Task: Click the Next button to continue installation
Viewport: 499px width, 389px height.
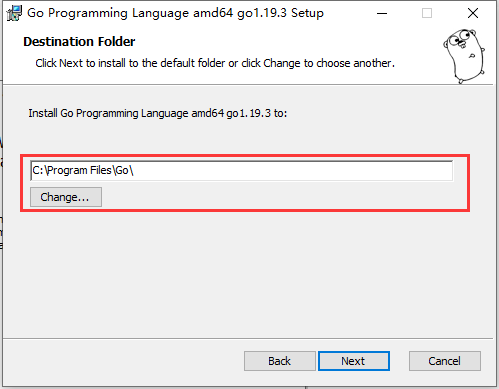Action: pos(354,361)
